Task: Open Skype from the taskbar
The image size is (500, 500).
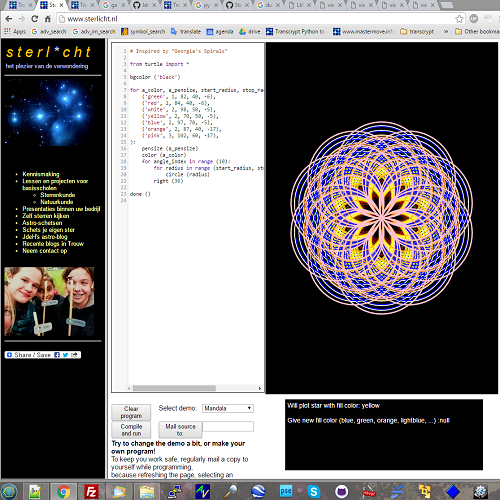Action: [x=314, y=491]
